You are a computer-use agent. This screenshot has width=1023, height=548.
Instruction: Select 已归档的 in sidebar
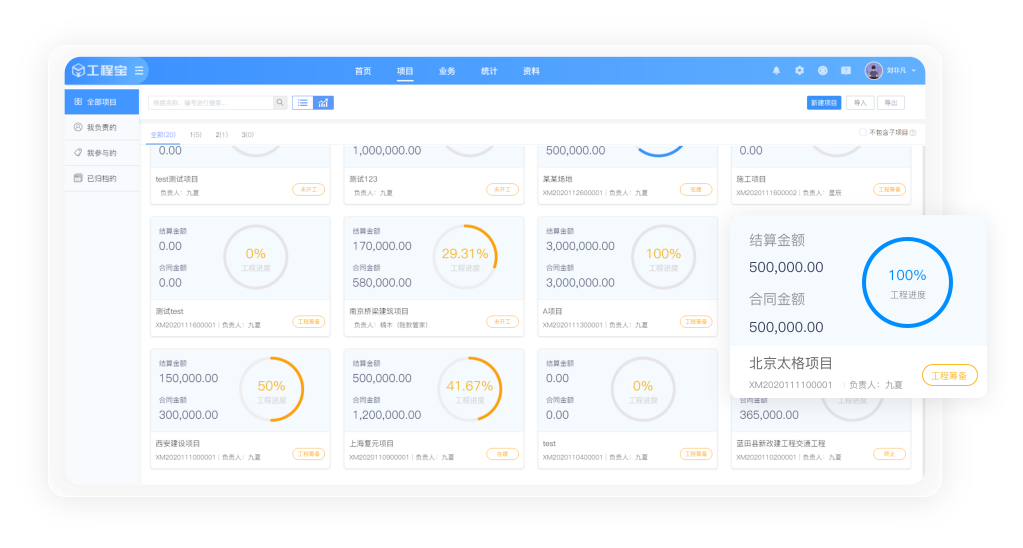101,178
